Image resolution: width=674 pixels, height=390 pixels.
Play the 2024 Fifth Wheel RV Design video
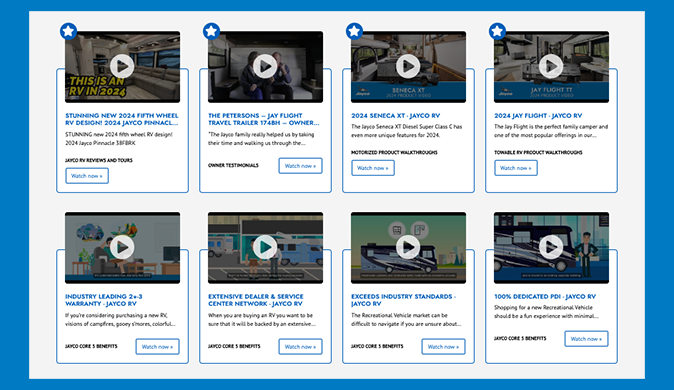tap(123, 66)
